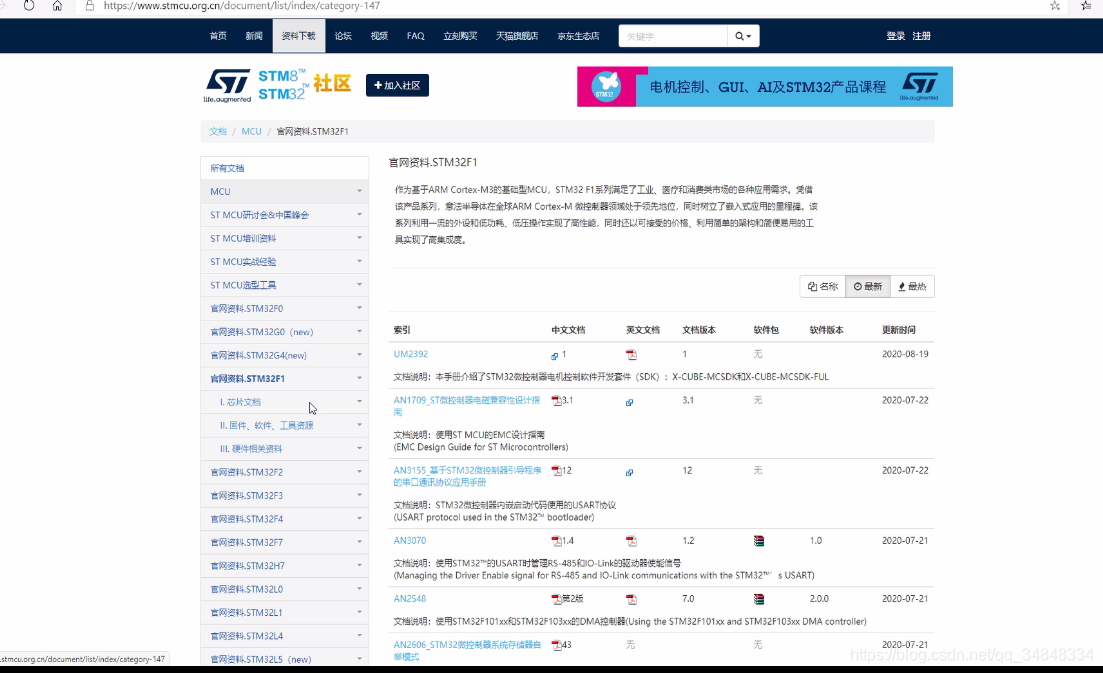Open 新闻 in top navigation
This screenshot has height=673, width=1103.
(x=254, y=36)
